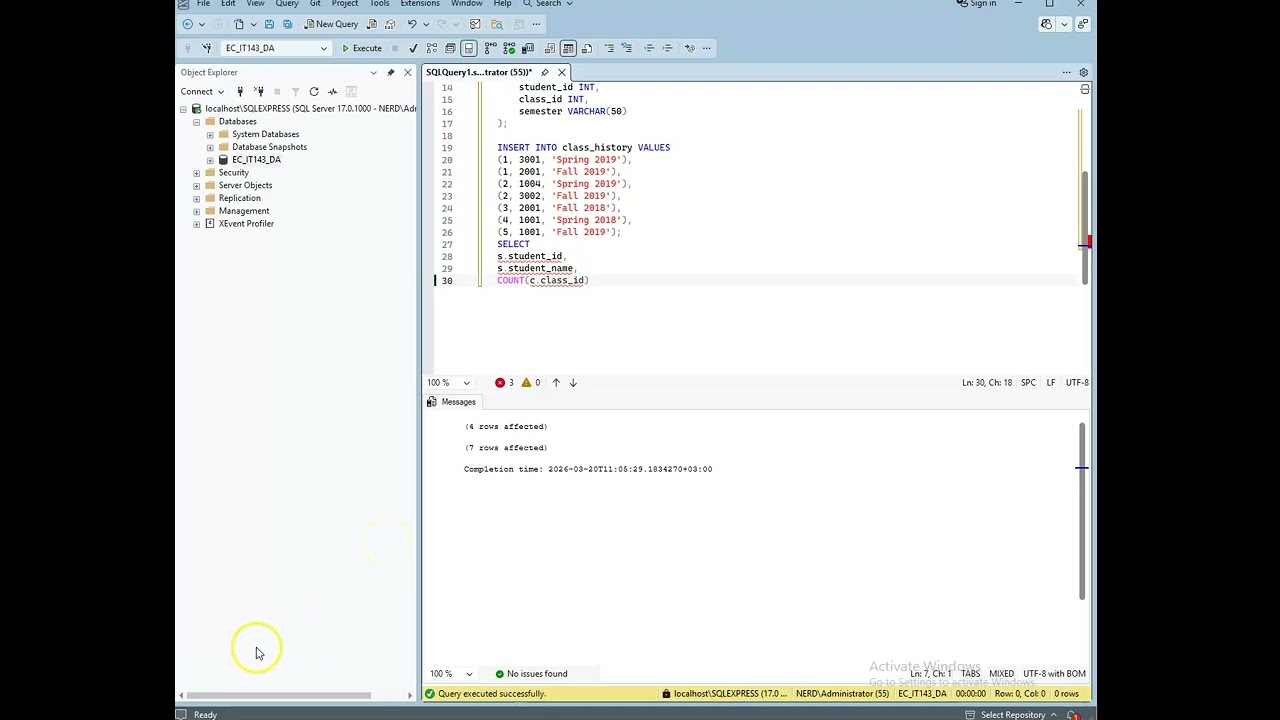Viewport: 1280px width, 720px height.
Task: Click the Undo icon
Action: click(x=411, y=24)
